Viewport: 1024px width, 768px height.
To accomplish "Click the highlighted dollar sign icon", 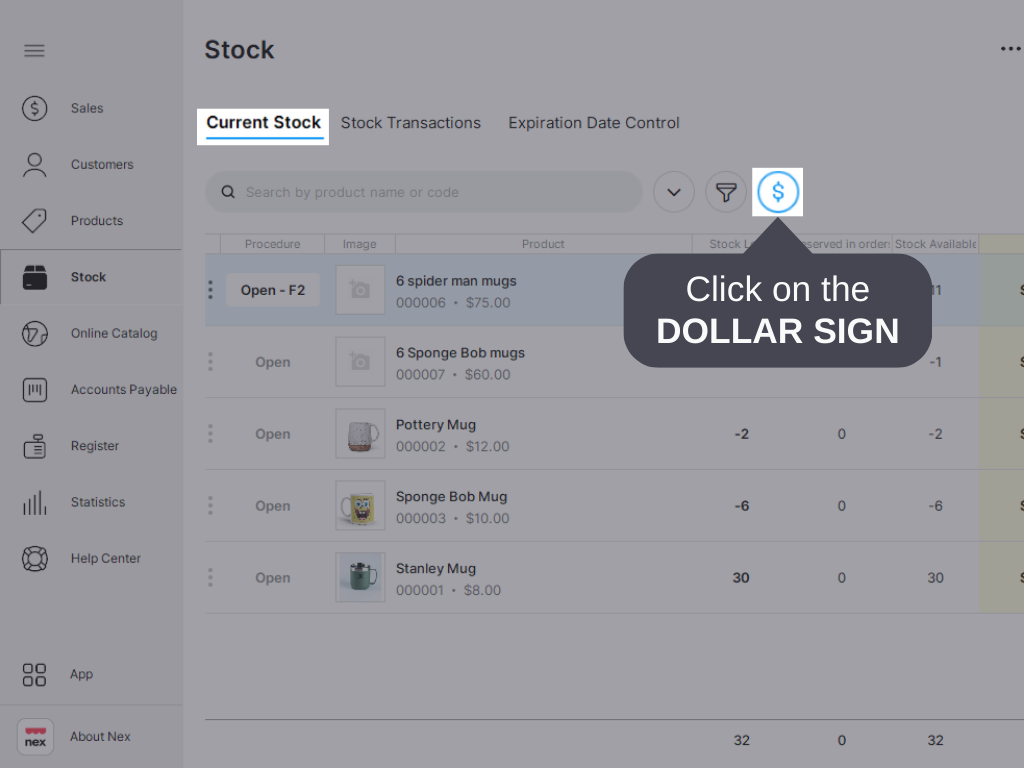I will (x=778, y=192).
